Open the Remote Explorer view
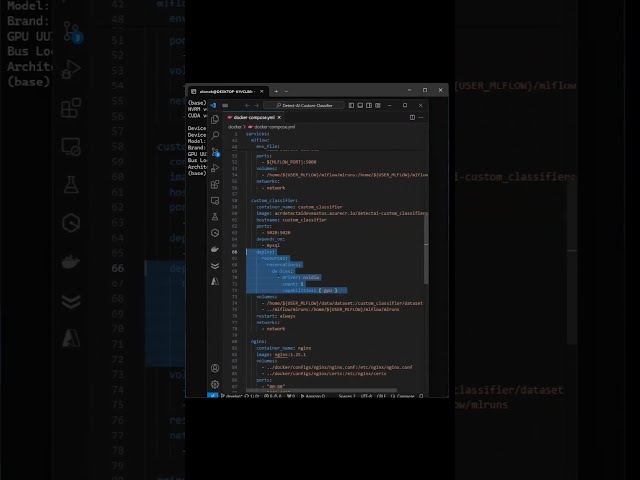This screenshot has width=640, height=480. [215, 201]
